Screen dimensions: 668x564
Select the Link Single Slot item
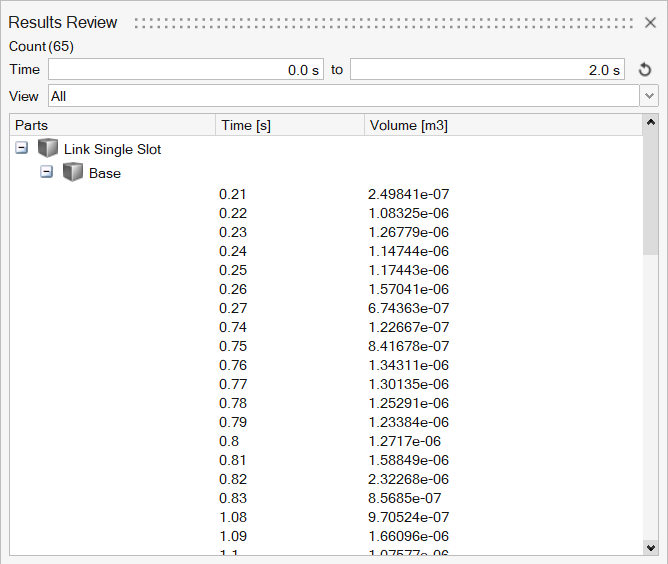pos(112,149)
